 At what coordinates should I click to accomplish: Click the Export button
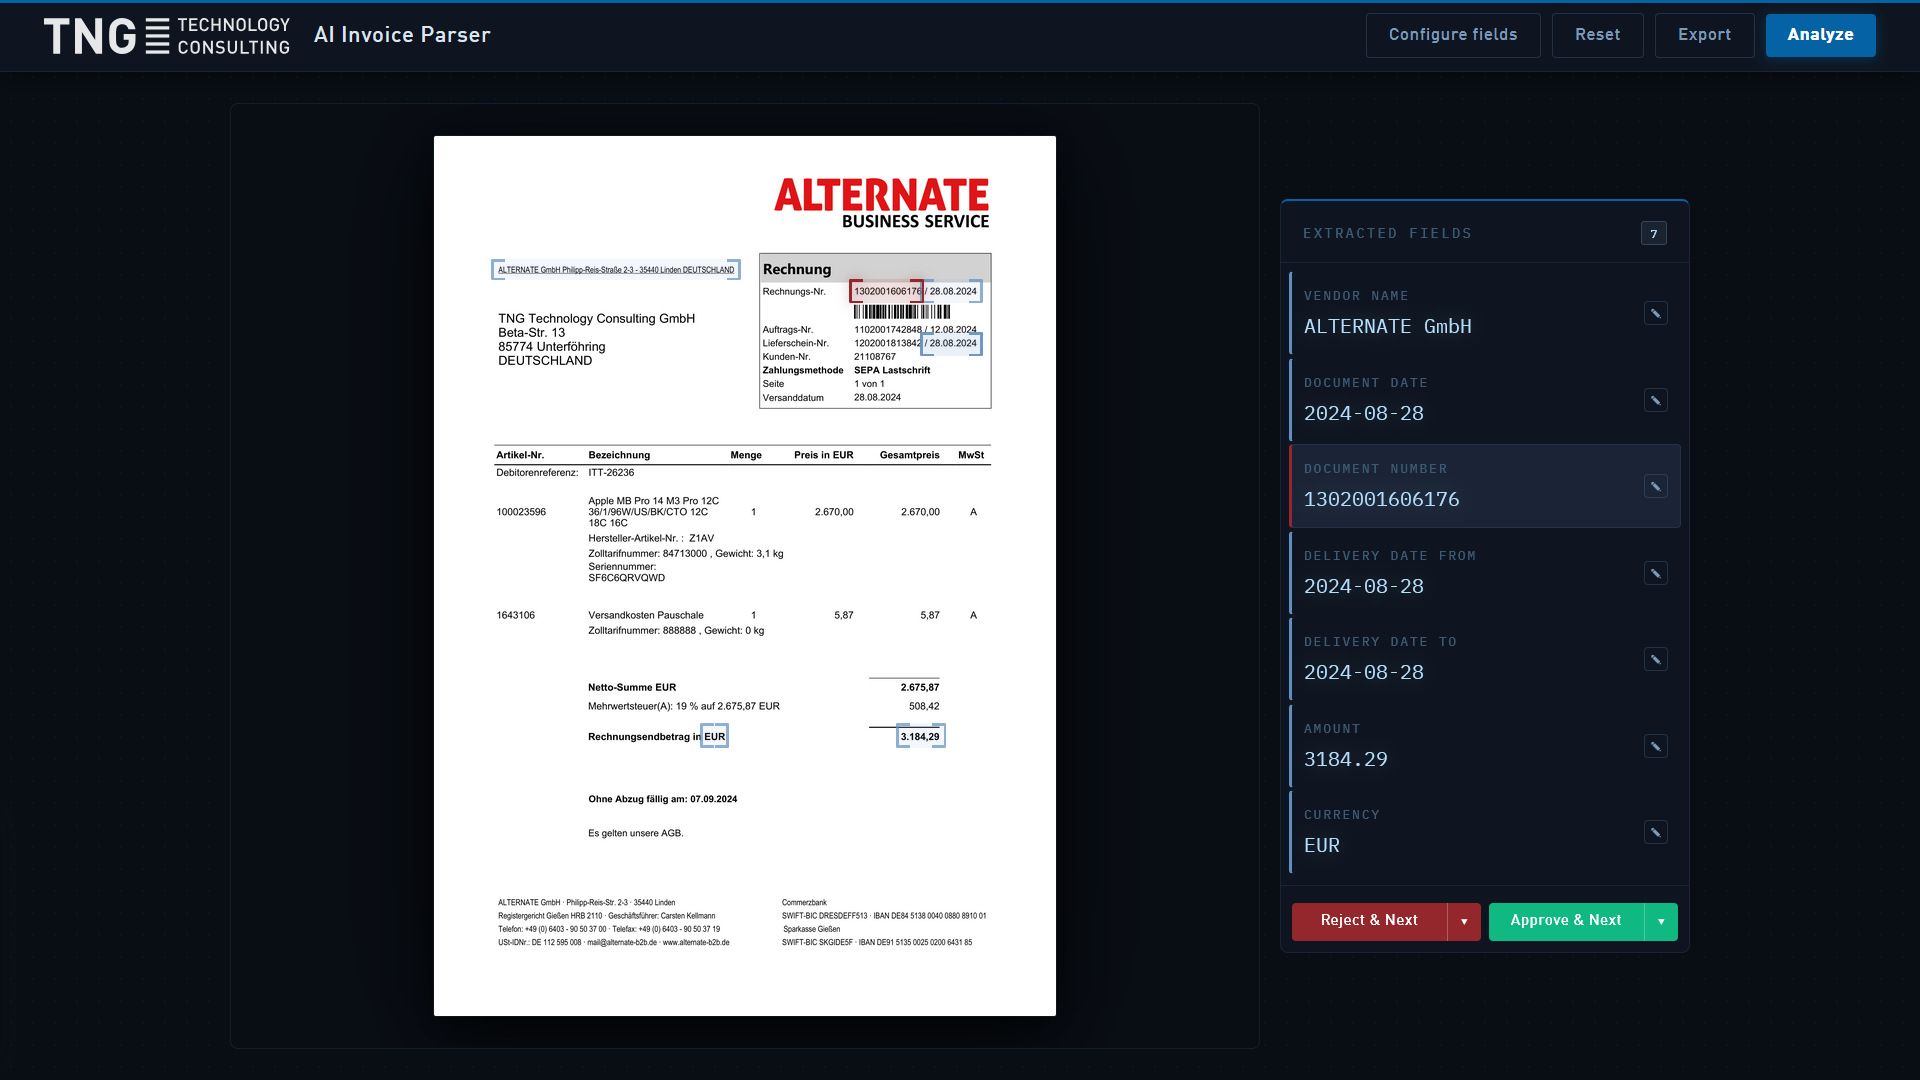(x=1704, y=35)
